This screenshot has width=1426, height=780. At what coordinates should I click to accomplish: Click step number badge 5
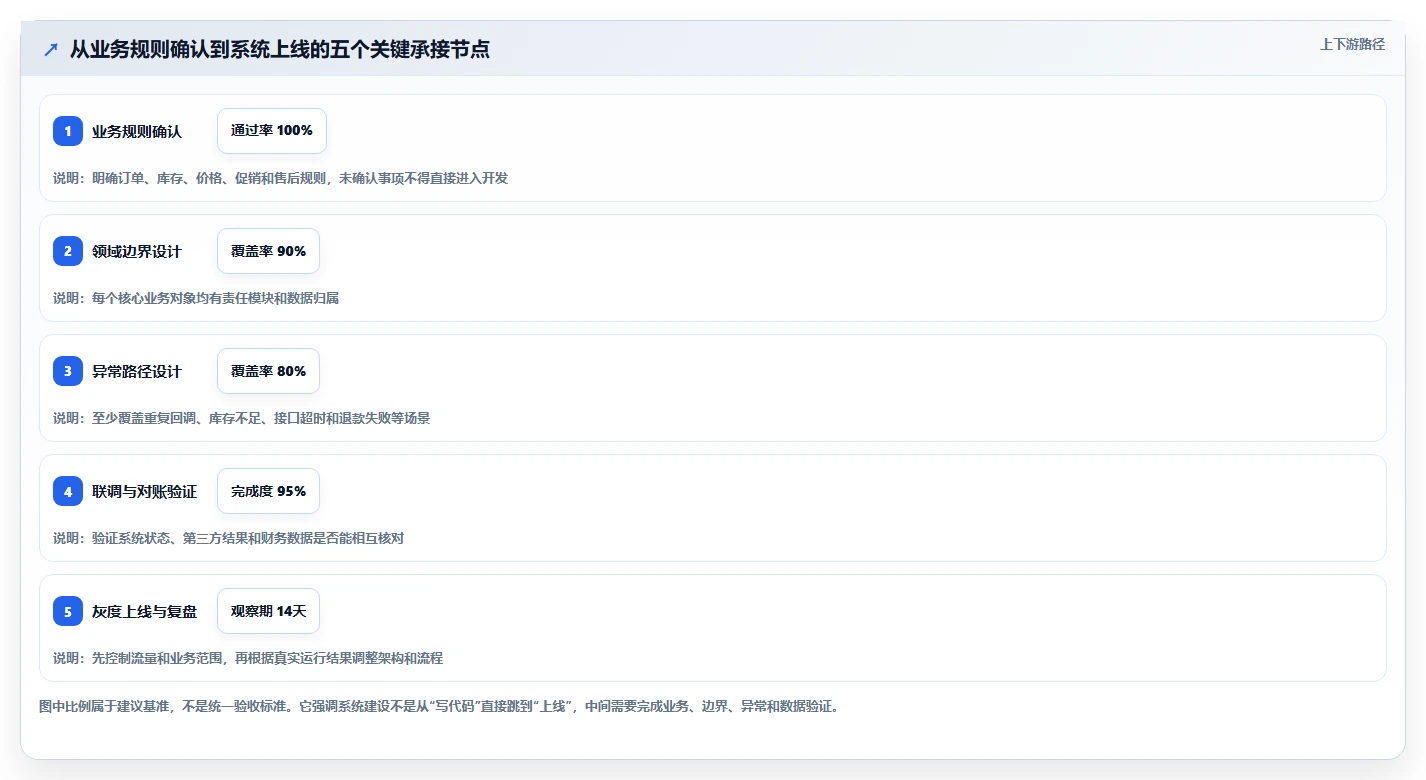[68, 611]
